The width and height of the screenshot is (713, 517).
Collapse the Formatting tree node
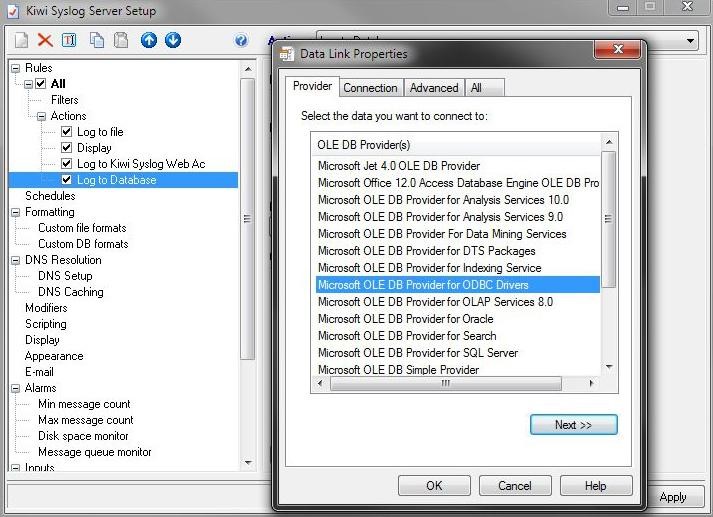[x=15, y=212]
